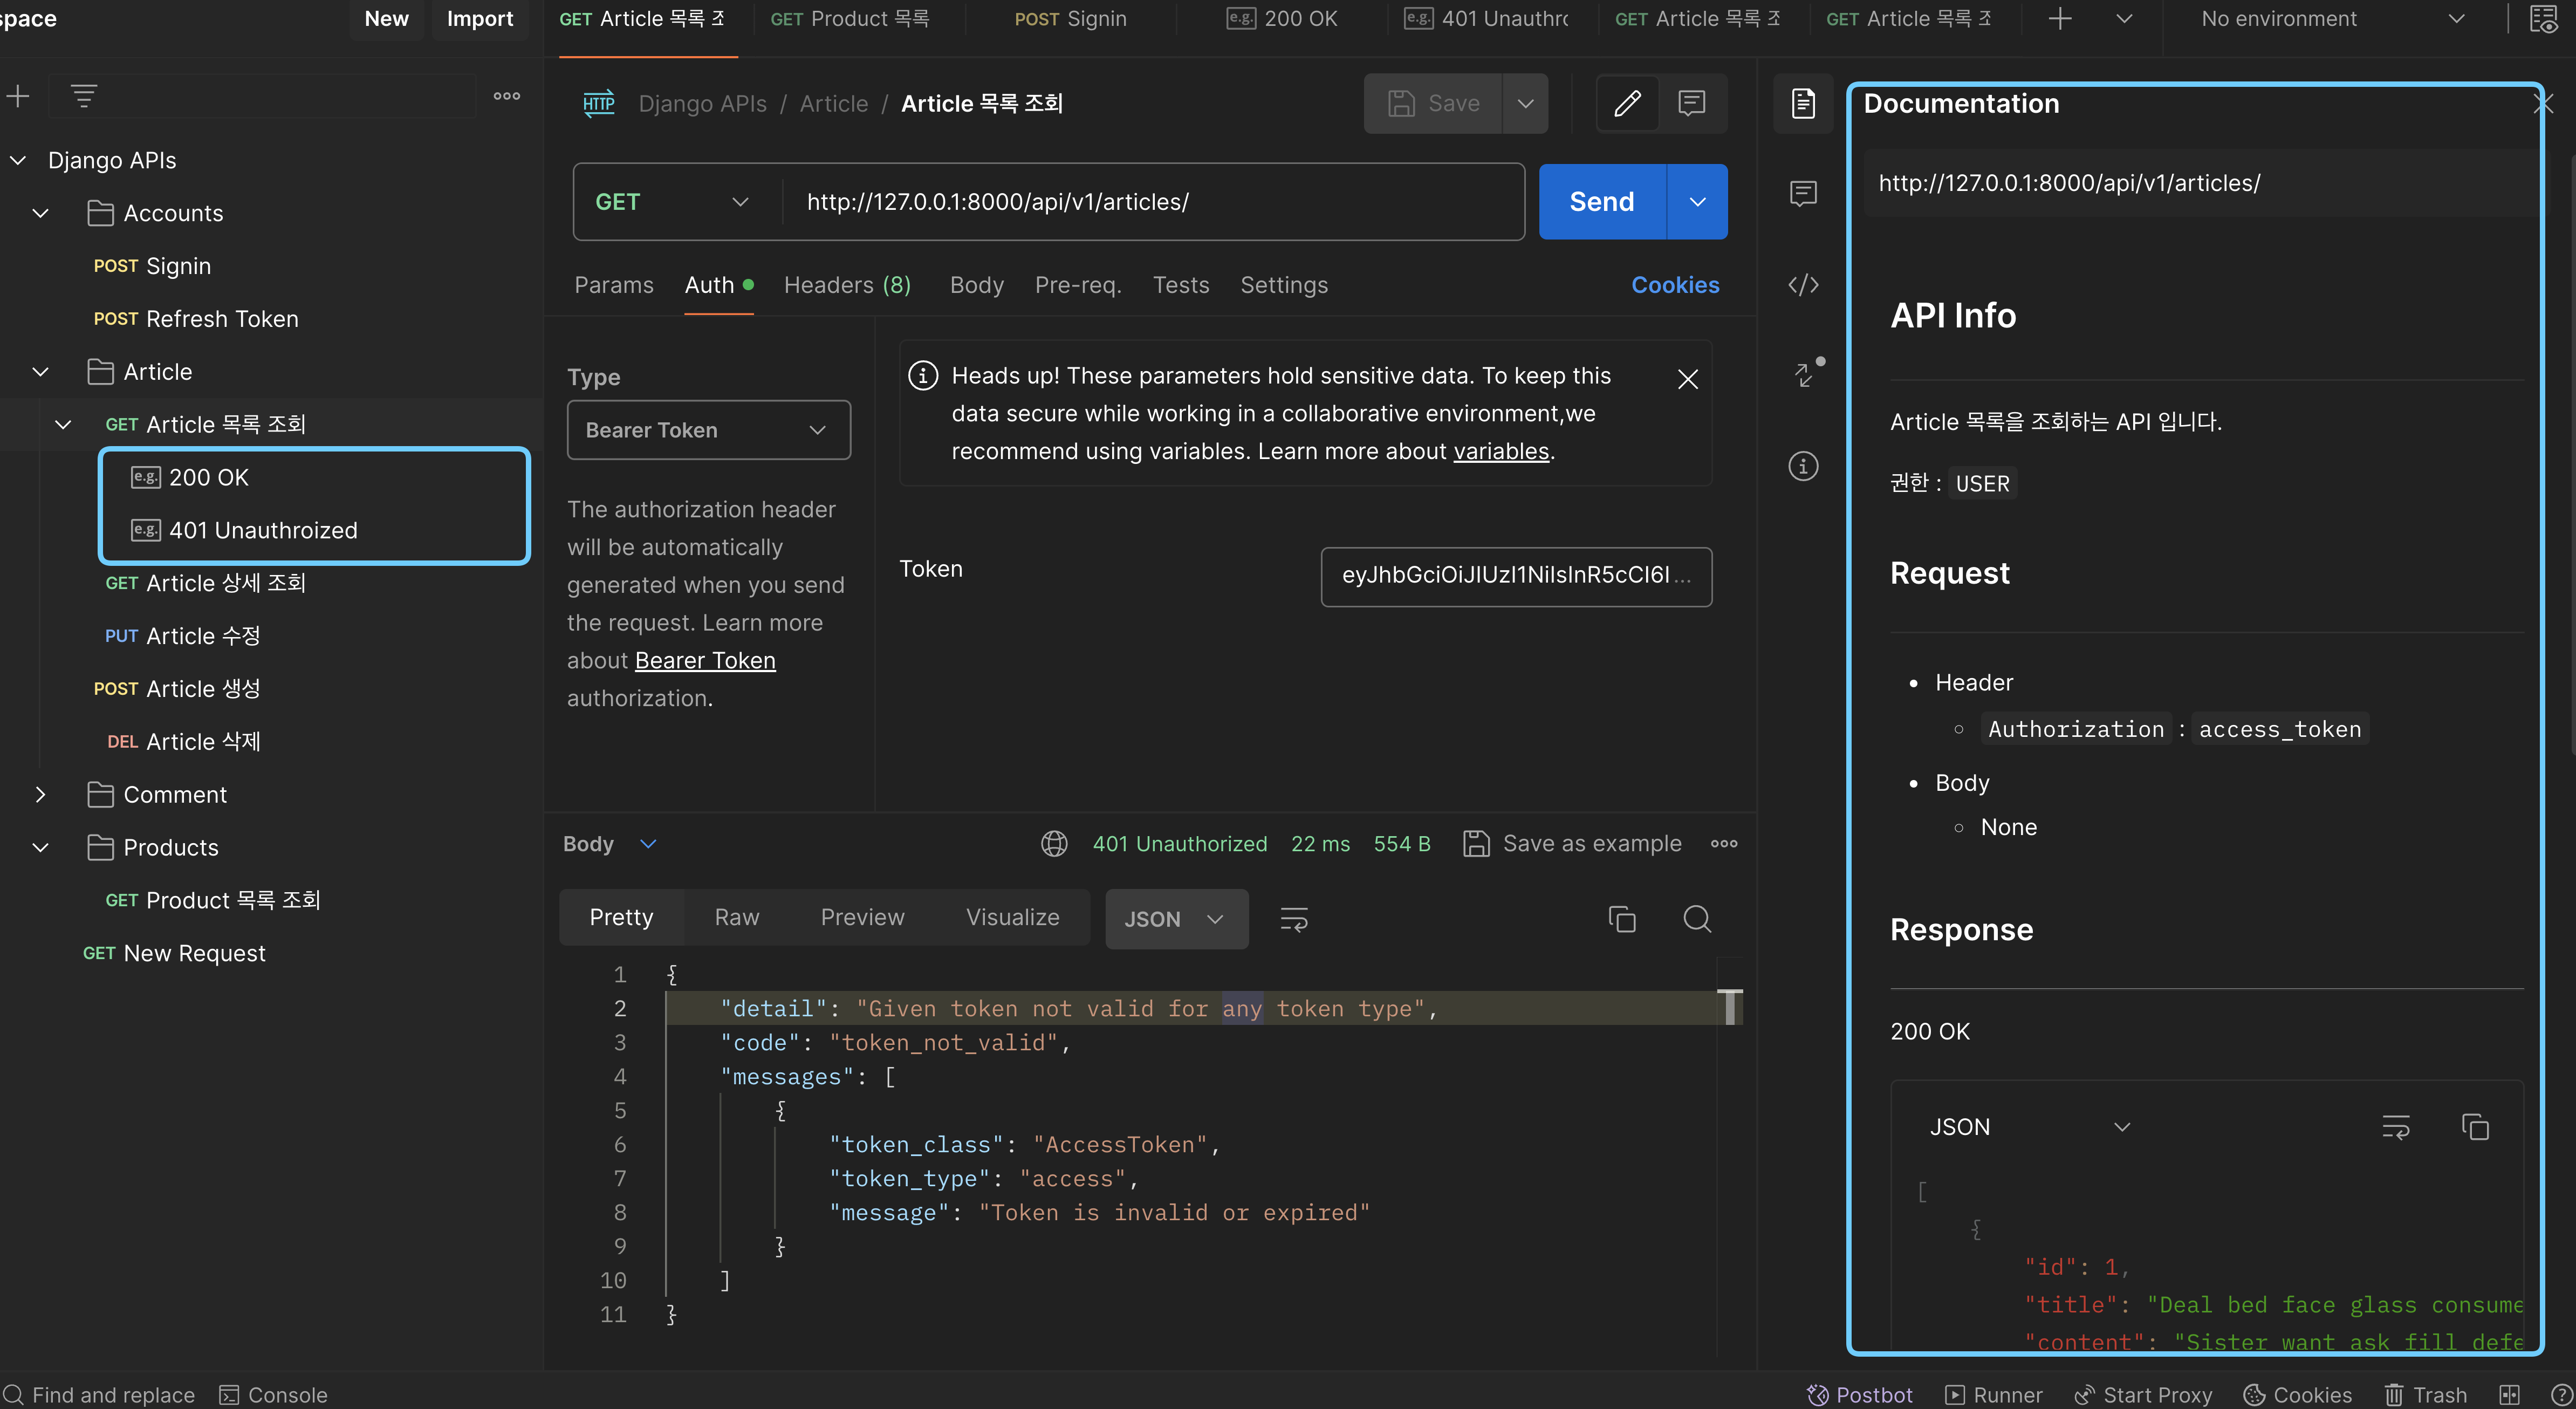Dismiss the Heads up warning banner
This screenshot has height=1409, width=2576.
pyautogui.click(x=1687, y=379)
